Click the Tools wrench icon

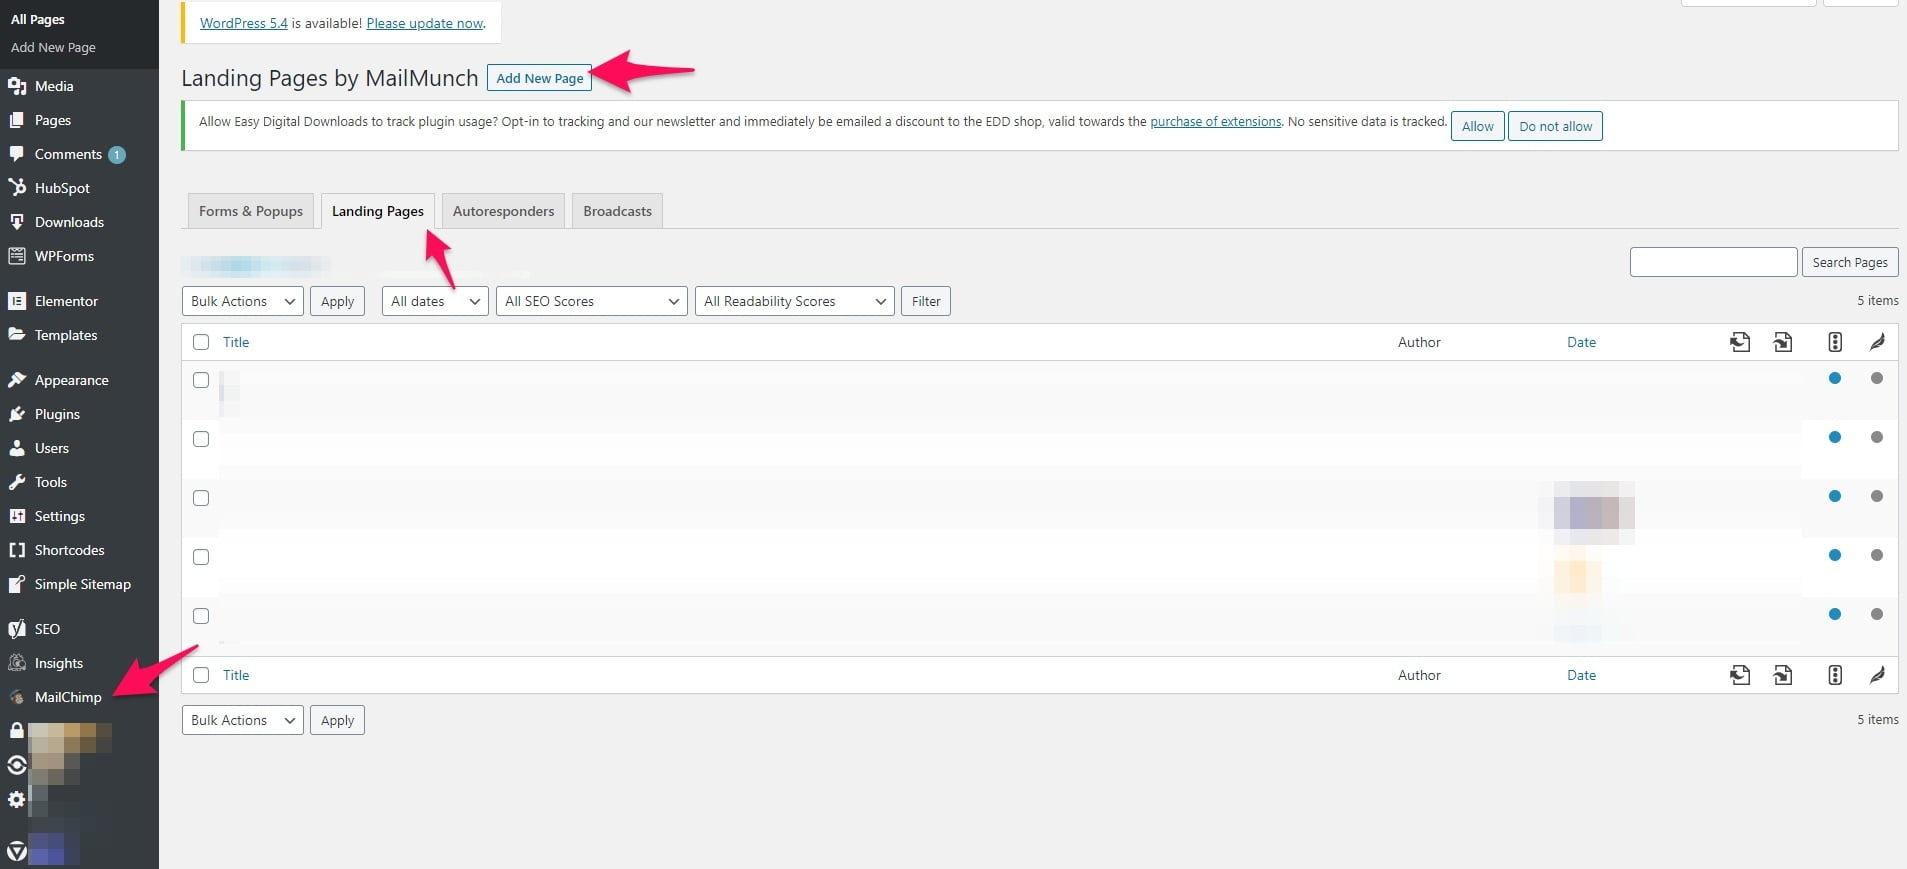[17, 482]
